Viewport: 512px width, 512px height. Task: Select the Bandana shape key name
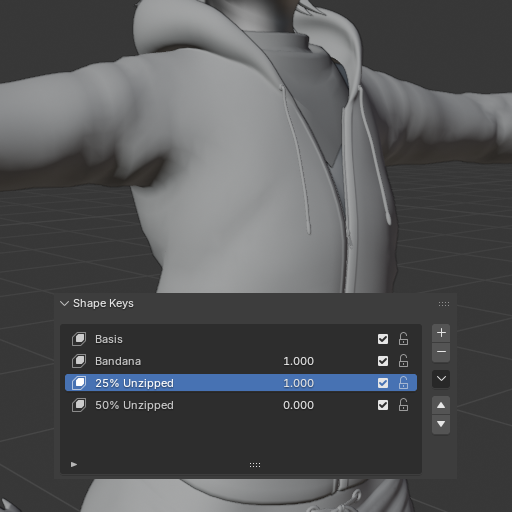[x=118, y=361]
